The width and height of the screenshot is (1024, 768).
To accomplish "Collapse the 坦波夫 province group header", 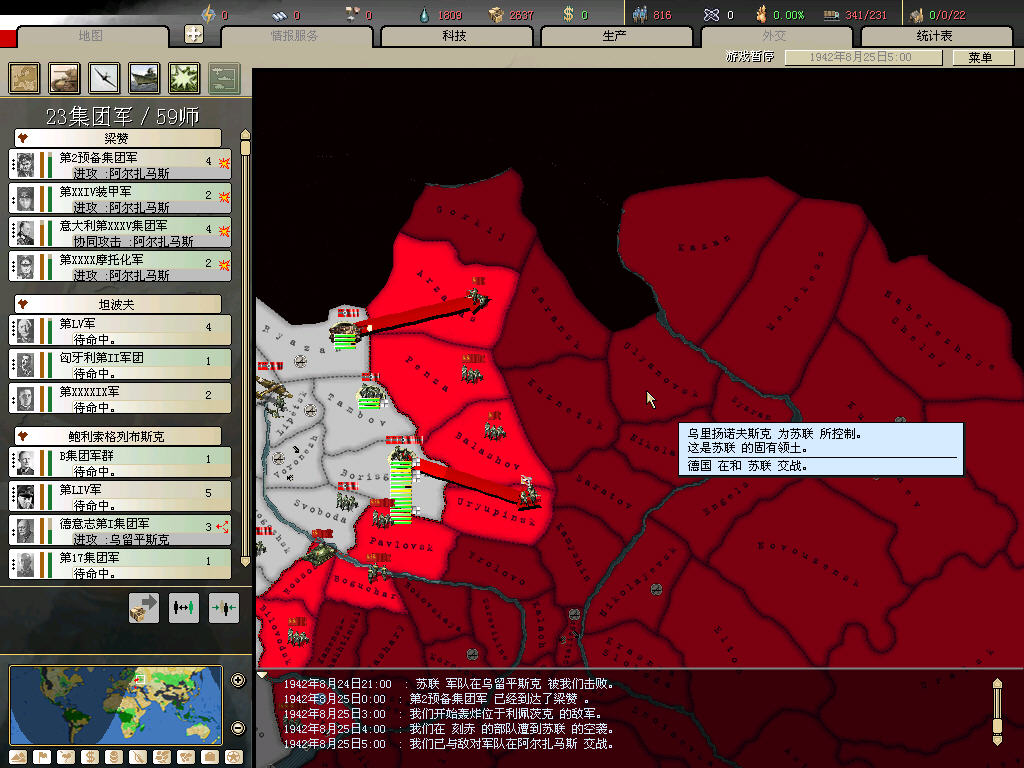I will [x=117, y=304].
